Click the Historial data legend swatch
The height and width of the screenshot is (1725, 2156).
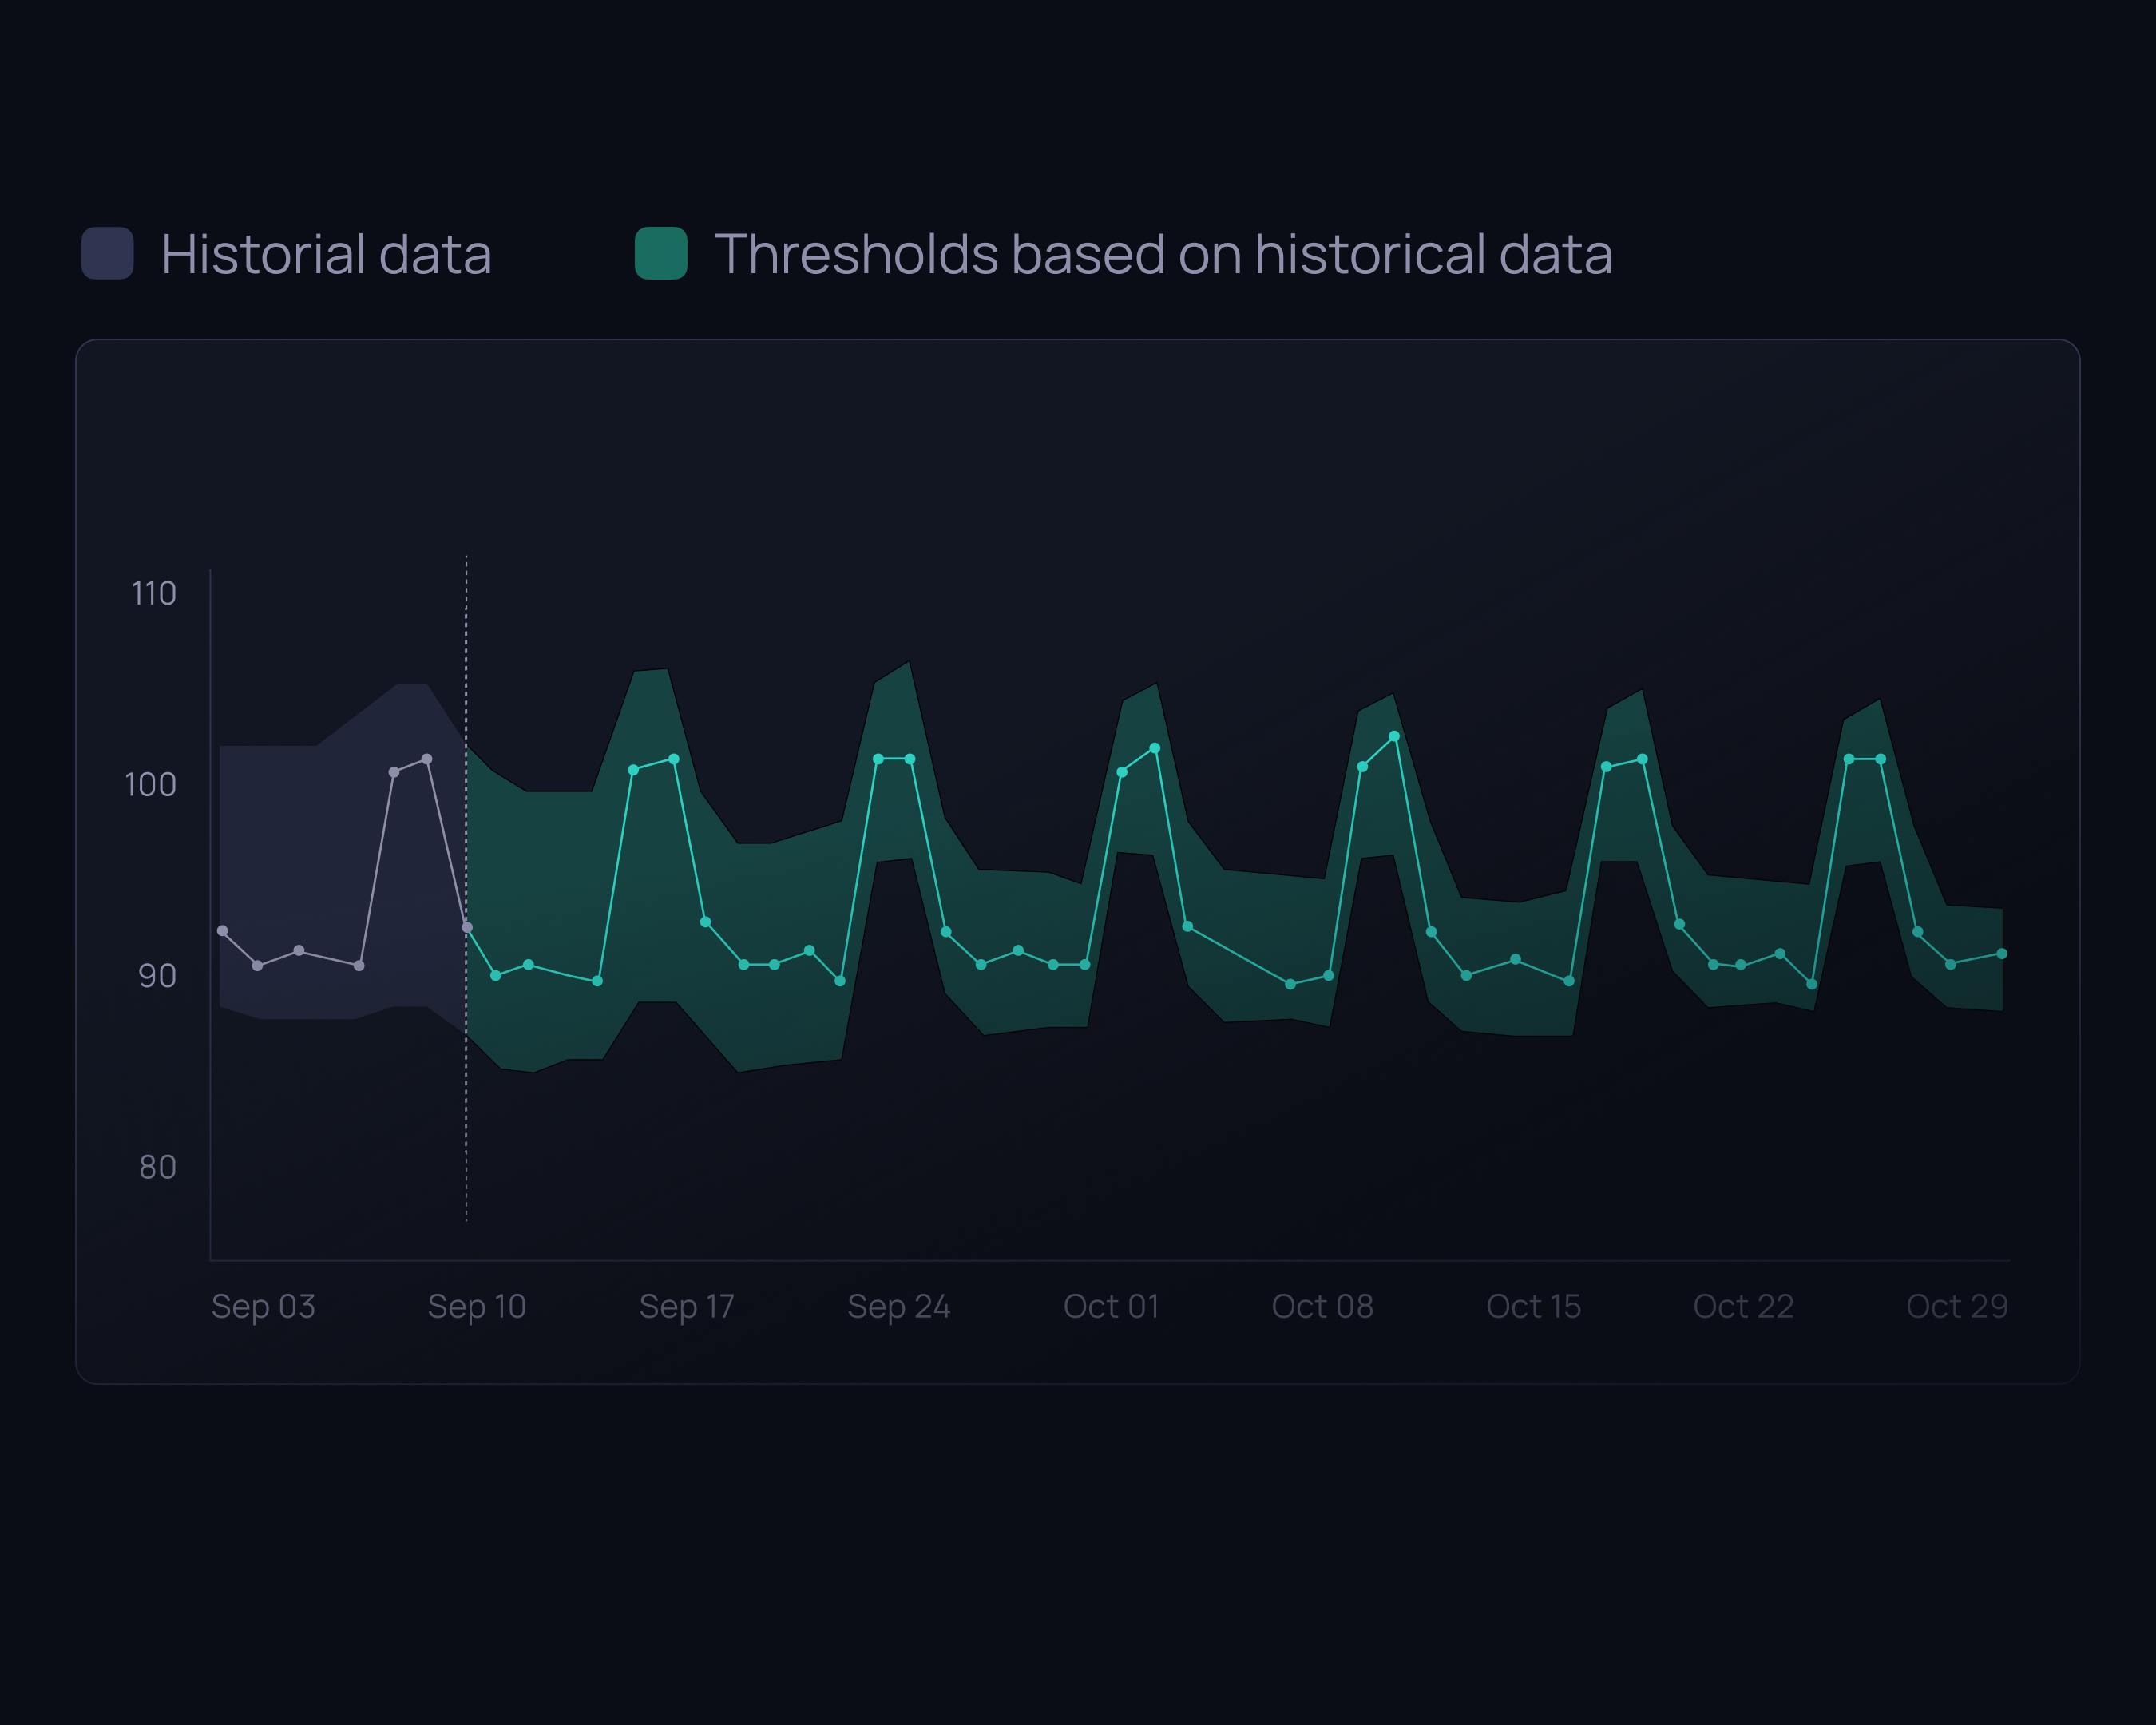tap(107, 253)
